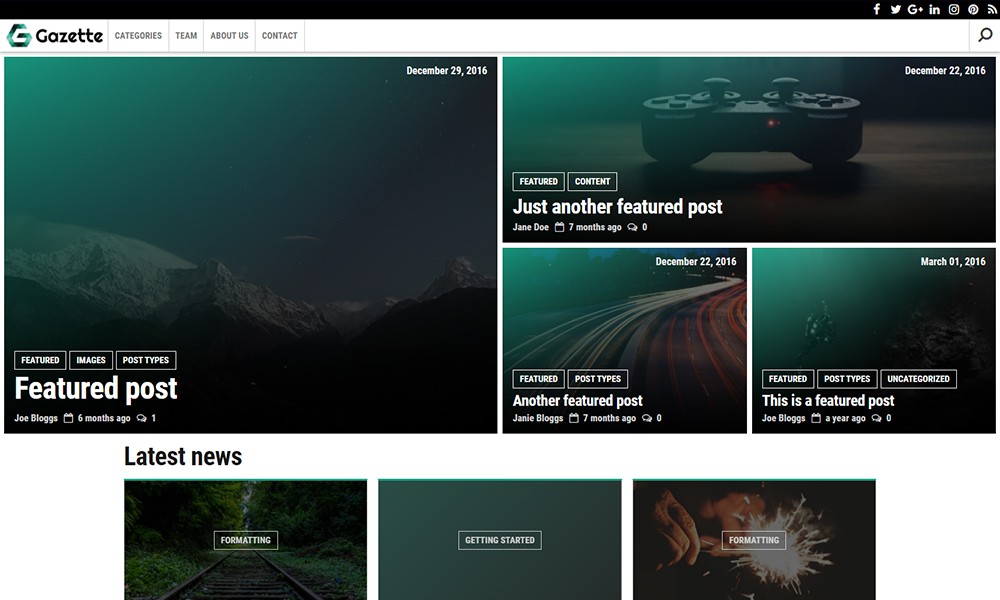Click the Images category tag

coord(91,360)
